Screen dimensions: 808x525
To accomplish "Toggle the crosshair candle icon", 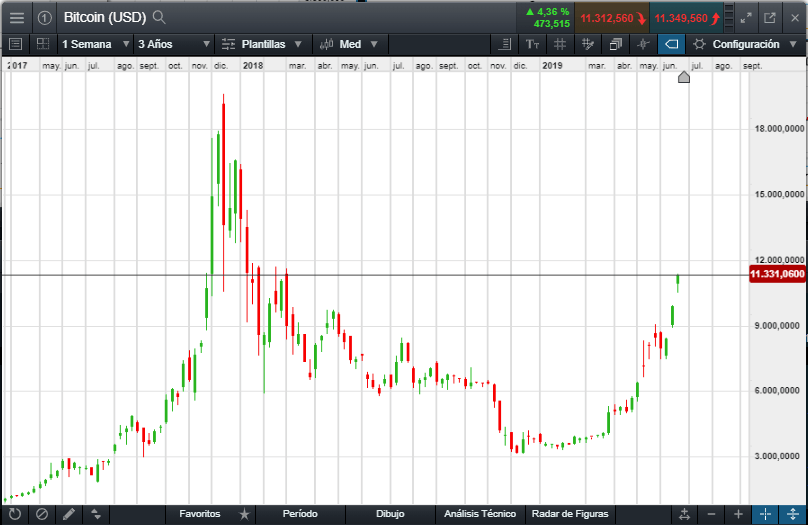I will (x=643, y=44).
